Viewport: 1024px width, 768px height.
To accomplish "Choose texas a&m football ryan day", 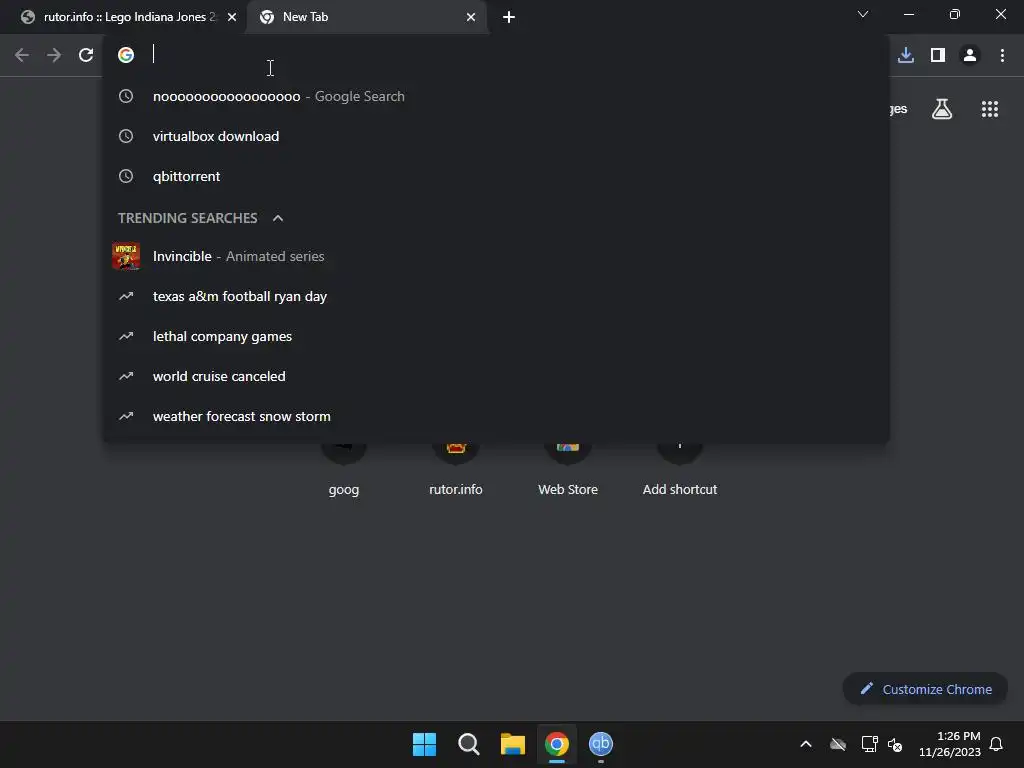I will [496, 296].
